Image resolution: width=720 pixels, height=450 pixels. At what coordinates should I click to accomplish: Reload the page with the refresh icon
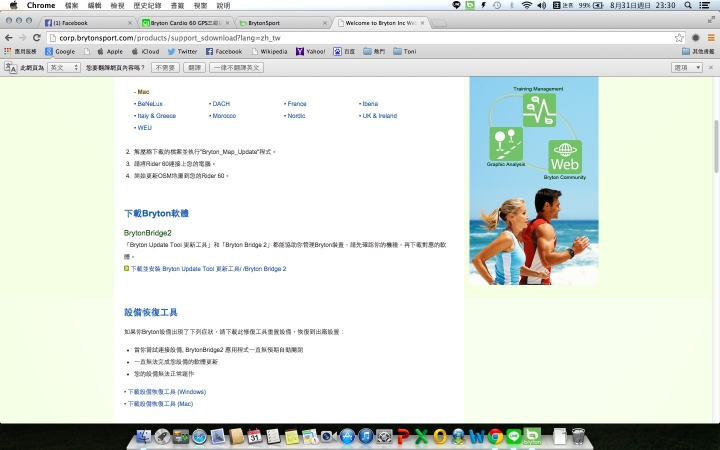pyautogui.click(x=37, y=38)
